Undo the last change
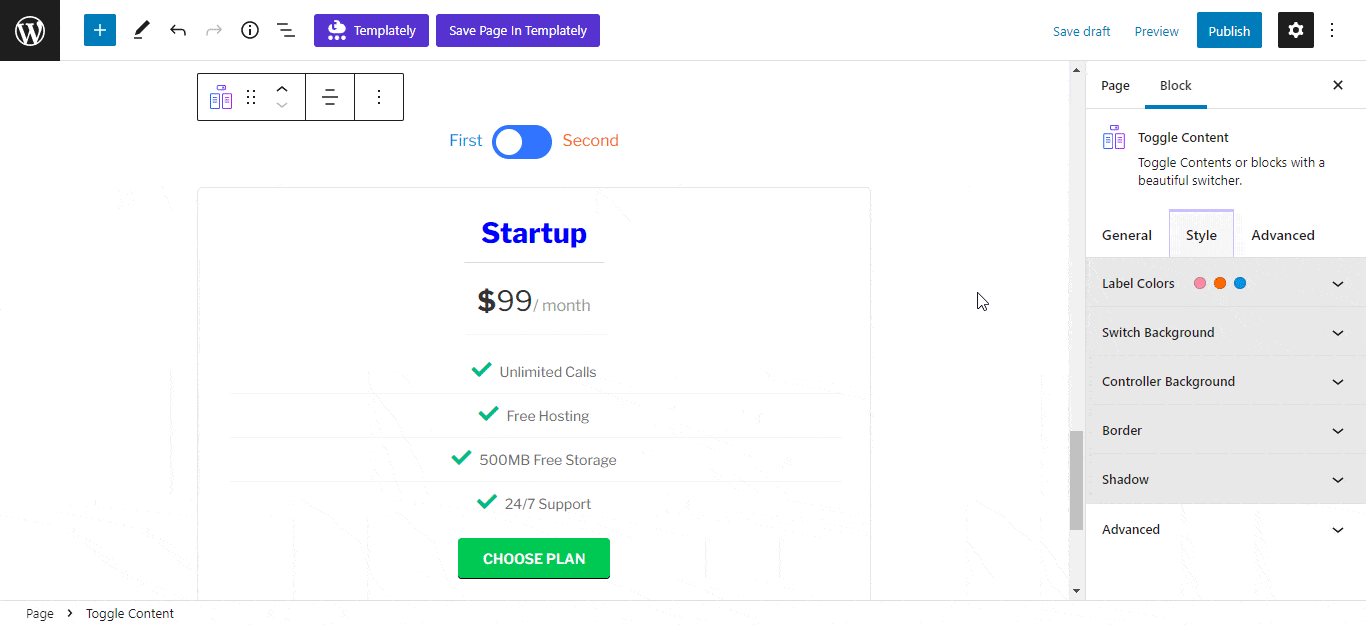The height and width of the screenshot is (625, 1366). [178, 30]
